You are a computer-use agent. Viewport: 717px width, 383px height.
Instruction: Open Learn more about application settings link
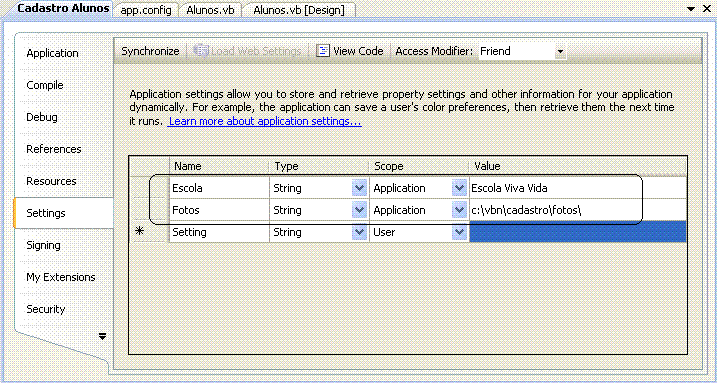(265, 122)
